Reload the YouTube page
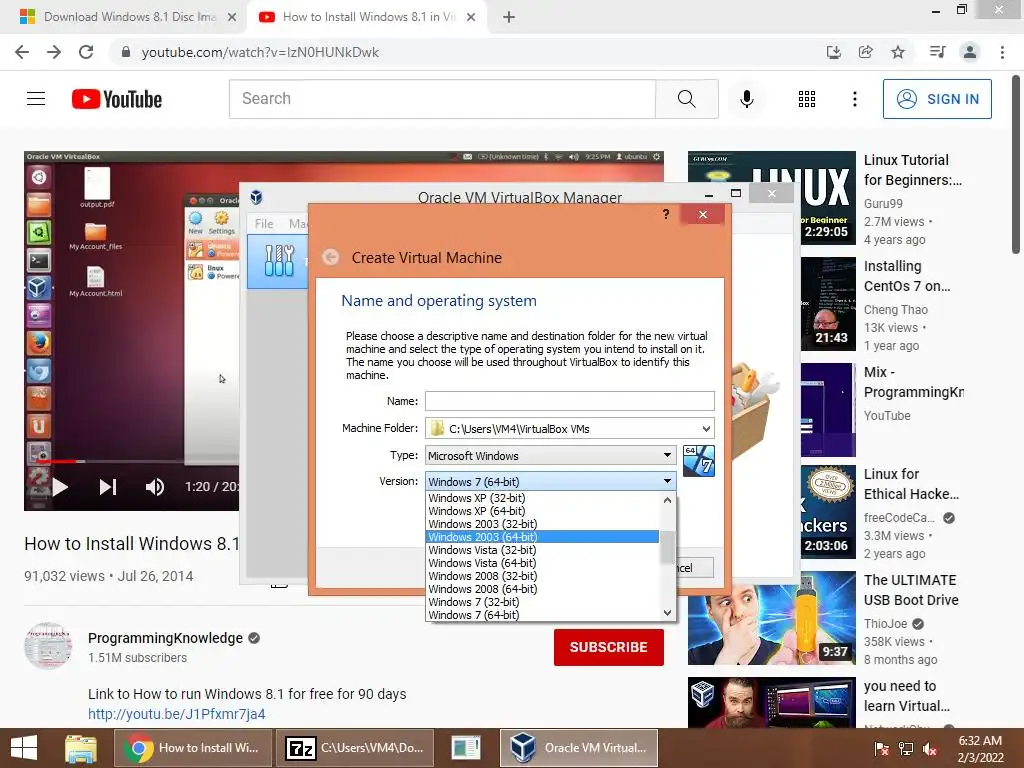Viewport: 1024px width, 768px height. click(x=86, y=52)
